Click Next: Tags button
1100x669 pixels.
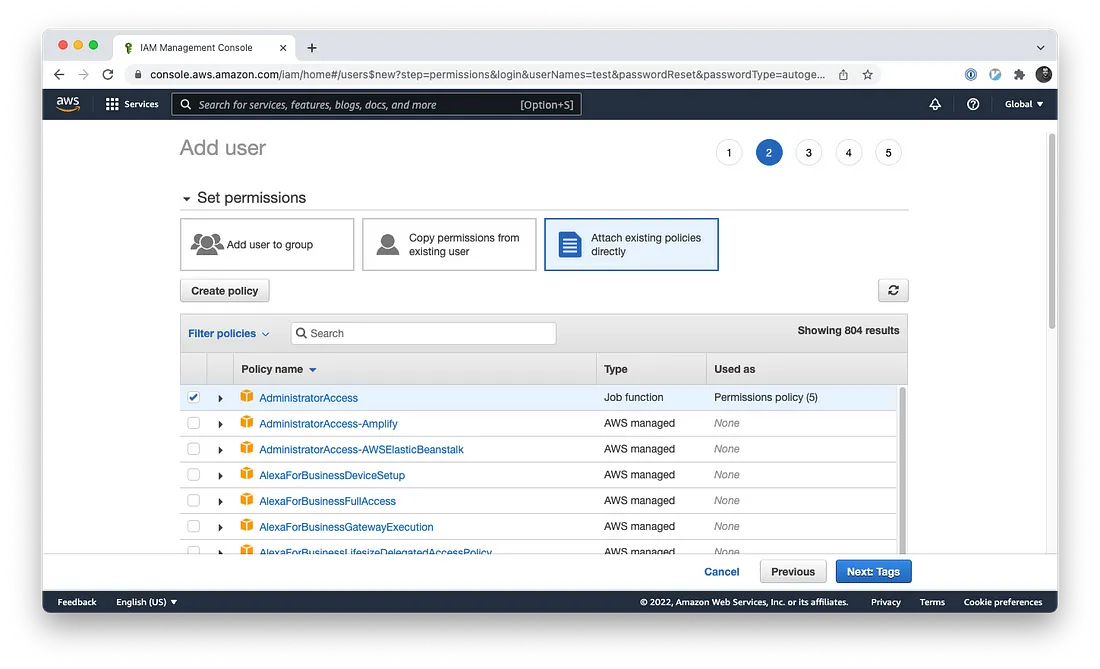[873, 572]
